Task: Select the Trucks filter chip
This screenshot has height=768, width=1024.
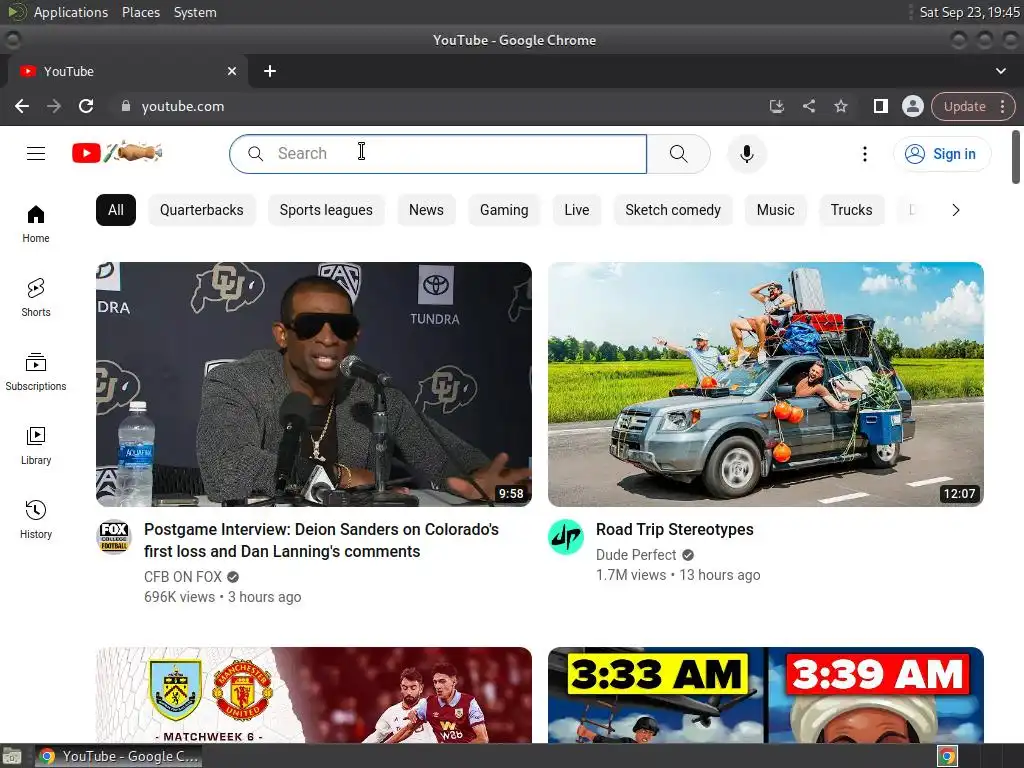Action: (851, 210)
